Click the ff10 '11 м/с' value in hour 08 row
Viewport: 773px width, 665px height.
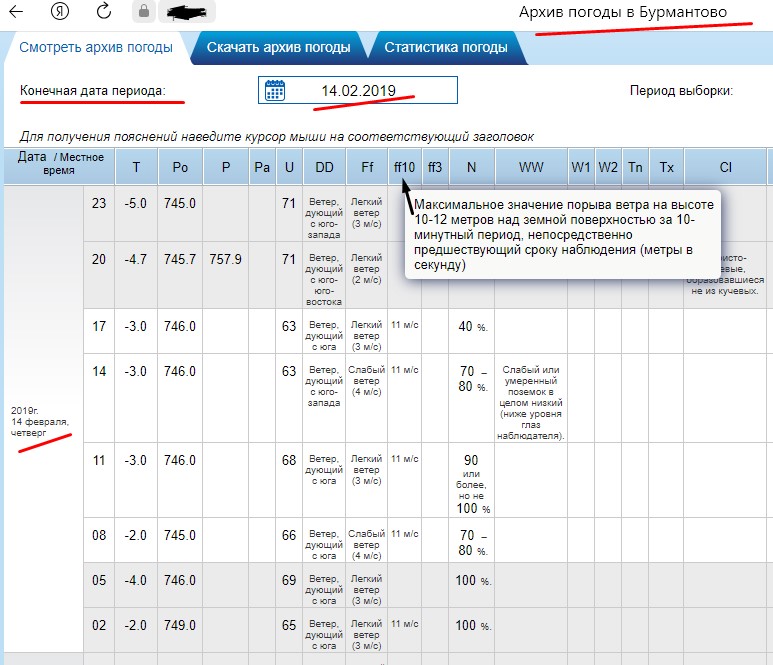[405, 534]
